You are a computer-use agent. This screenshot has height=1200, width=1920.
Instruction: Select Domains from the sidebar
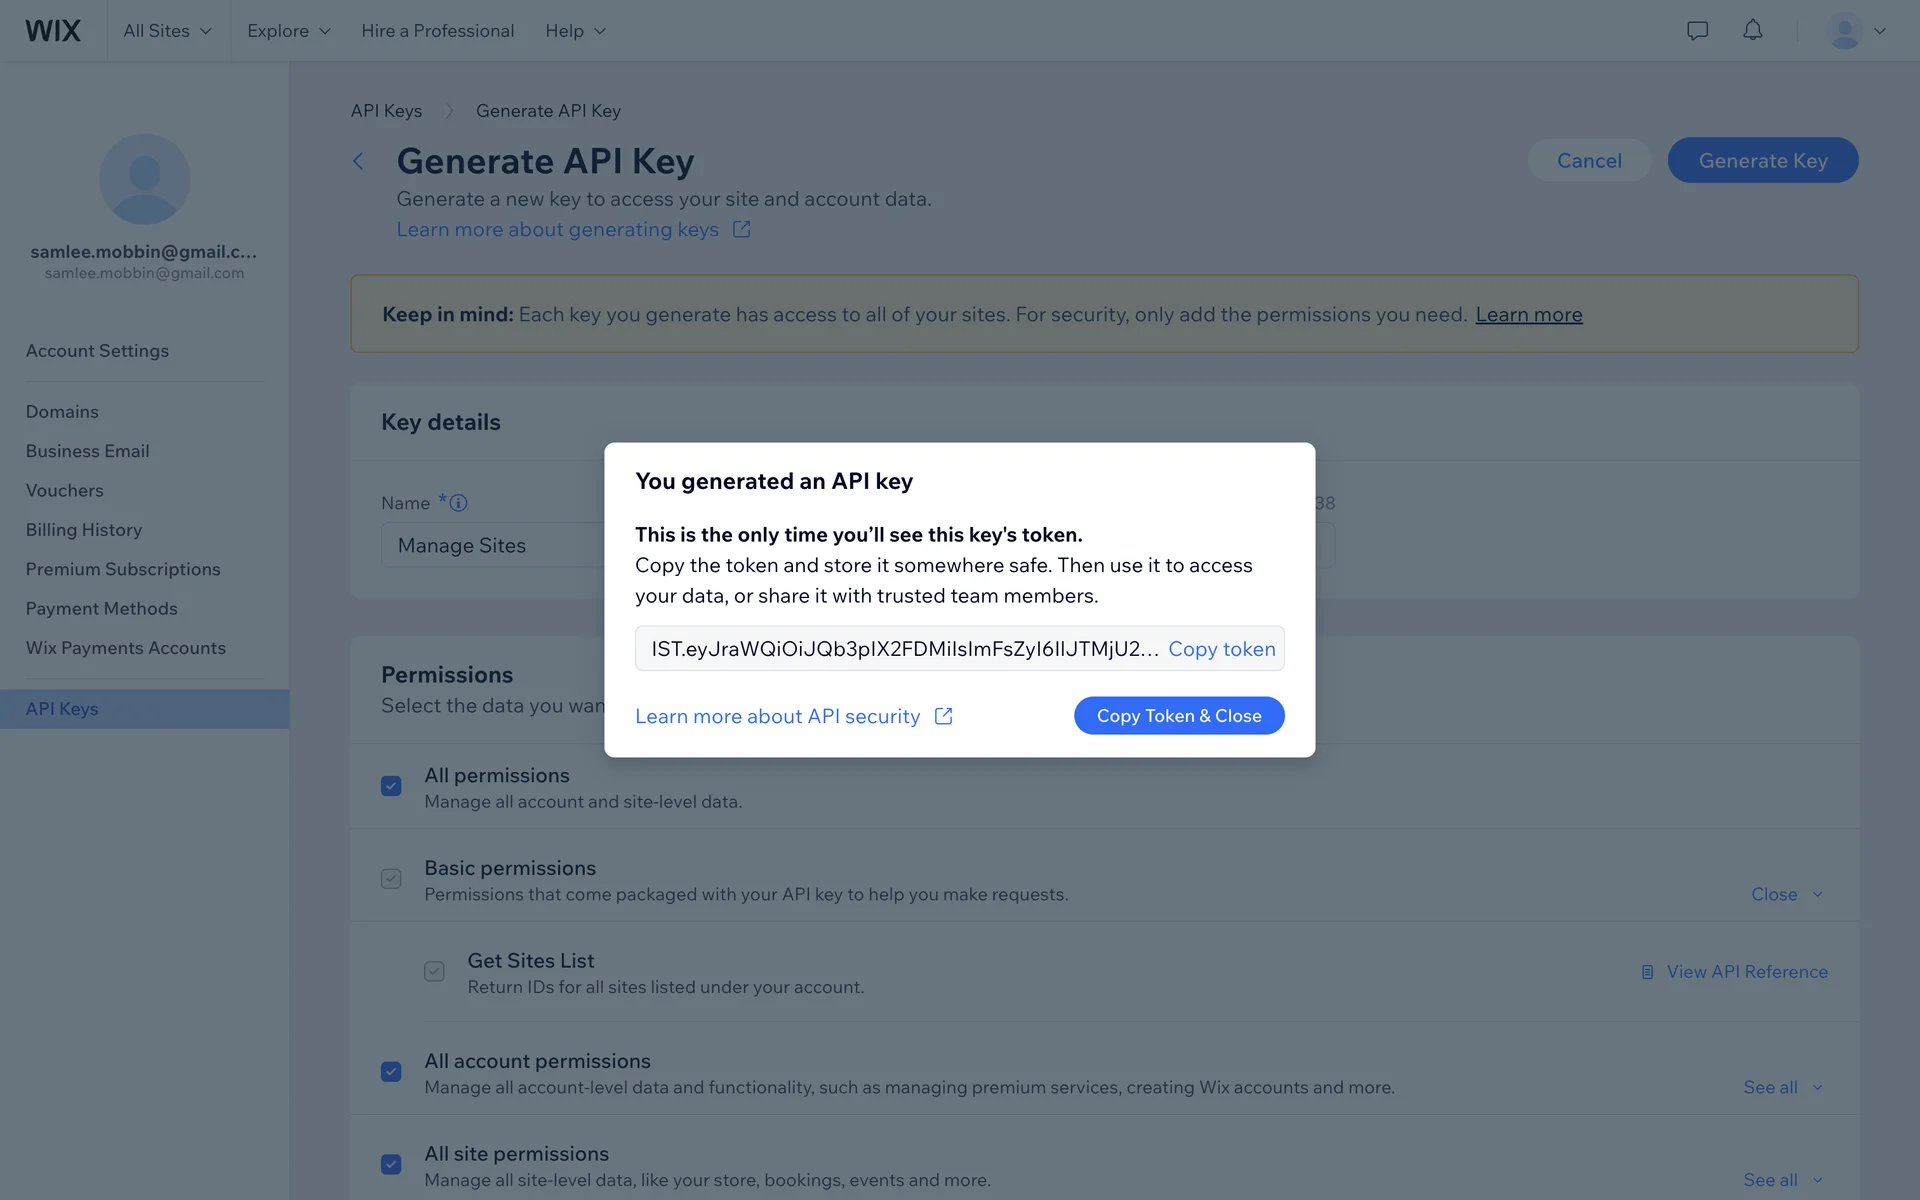click(x=62, y=412)
